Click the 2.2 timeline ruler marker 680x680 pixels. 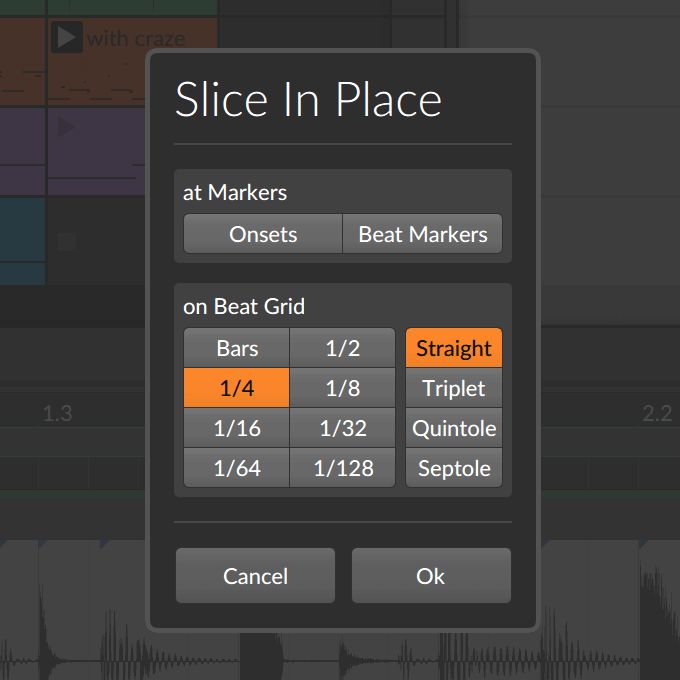[657, 413]
